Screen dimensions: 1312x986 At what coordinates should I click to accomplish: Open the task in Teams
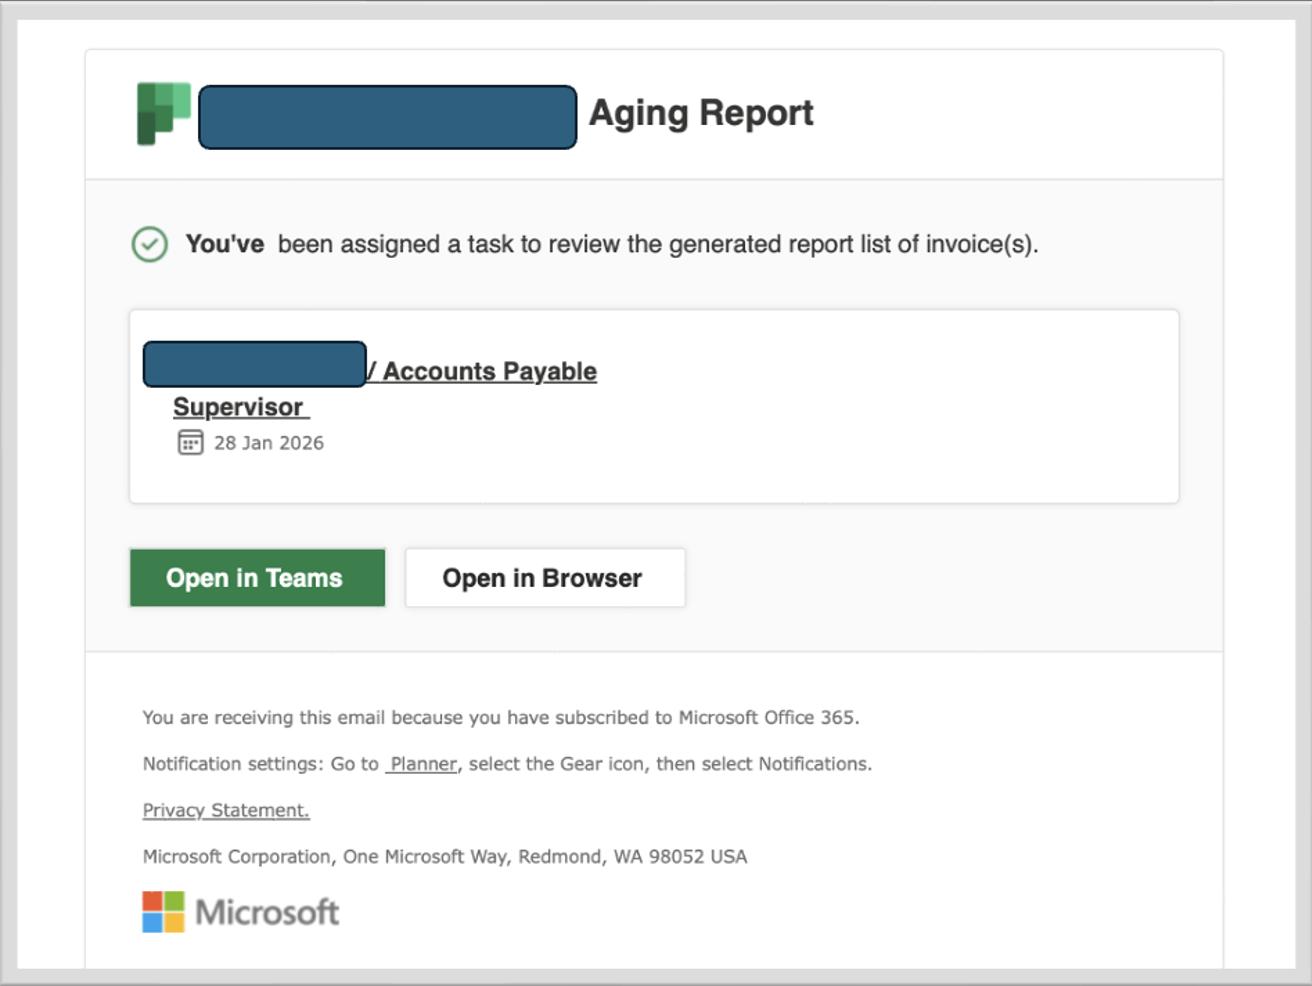[x=257, y=578]
